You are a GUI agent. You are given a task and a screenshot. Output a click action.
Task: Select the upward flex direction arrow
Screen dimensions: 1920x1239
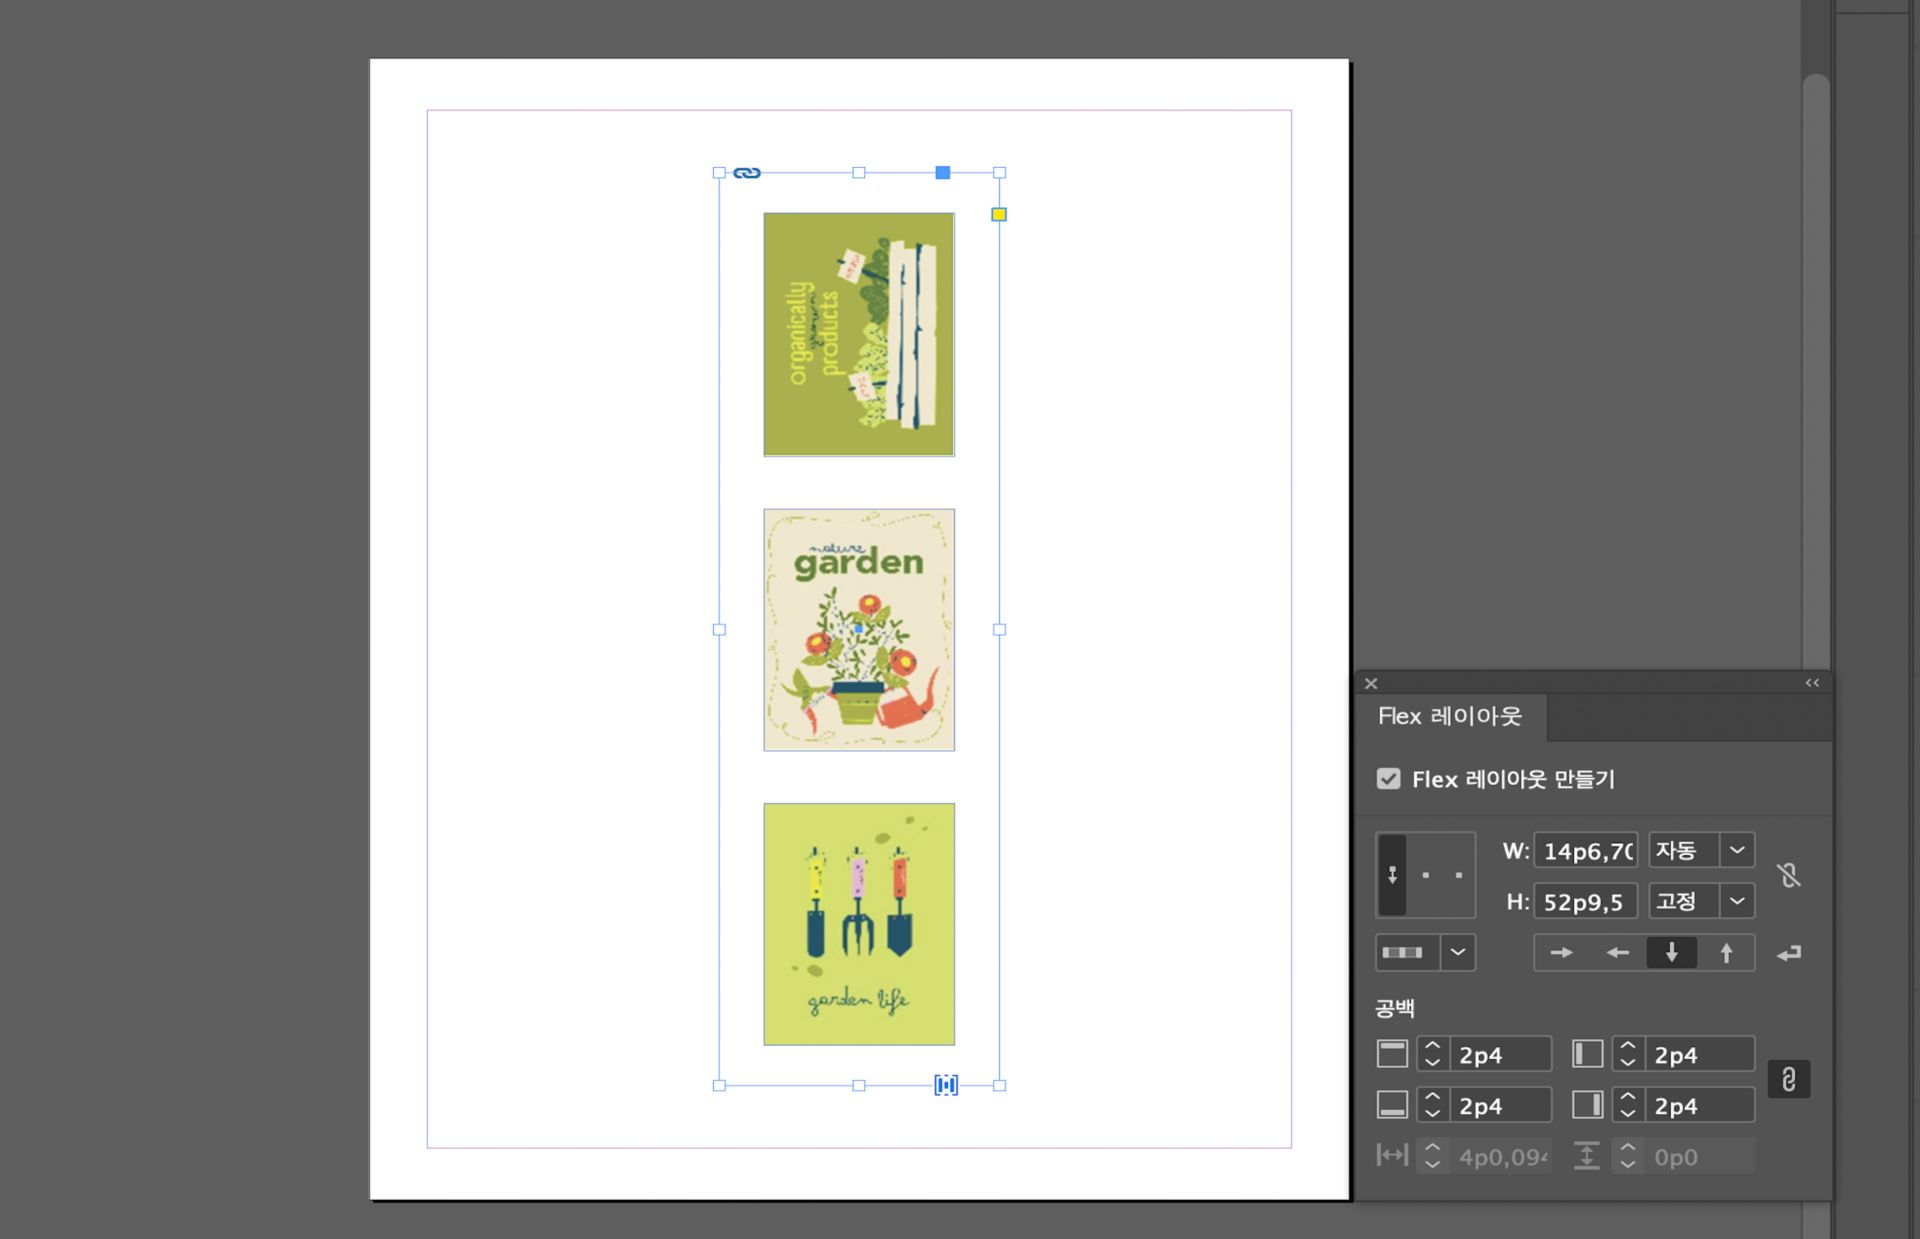point(1726,953)
